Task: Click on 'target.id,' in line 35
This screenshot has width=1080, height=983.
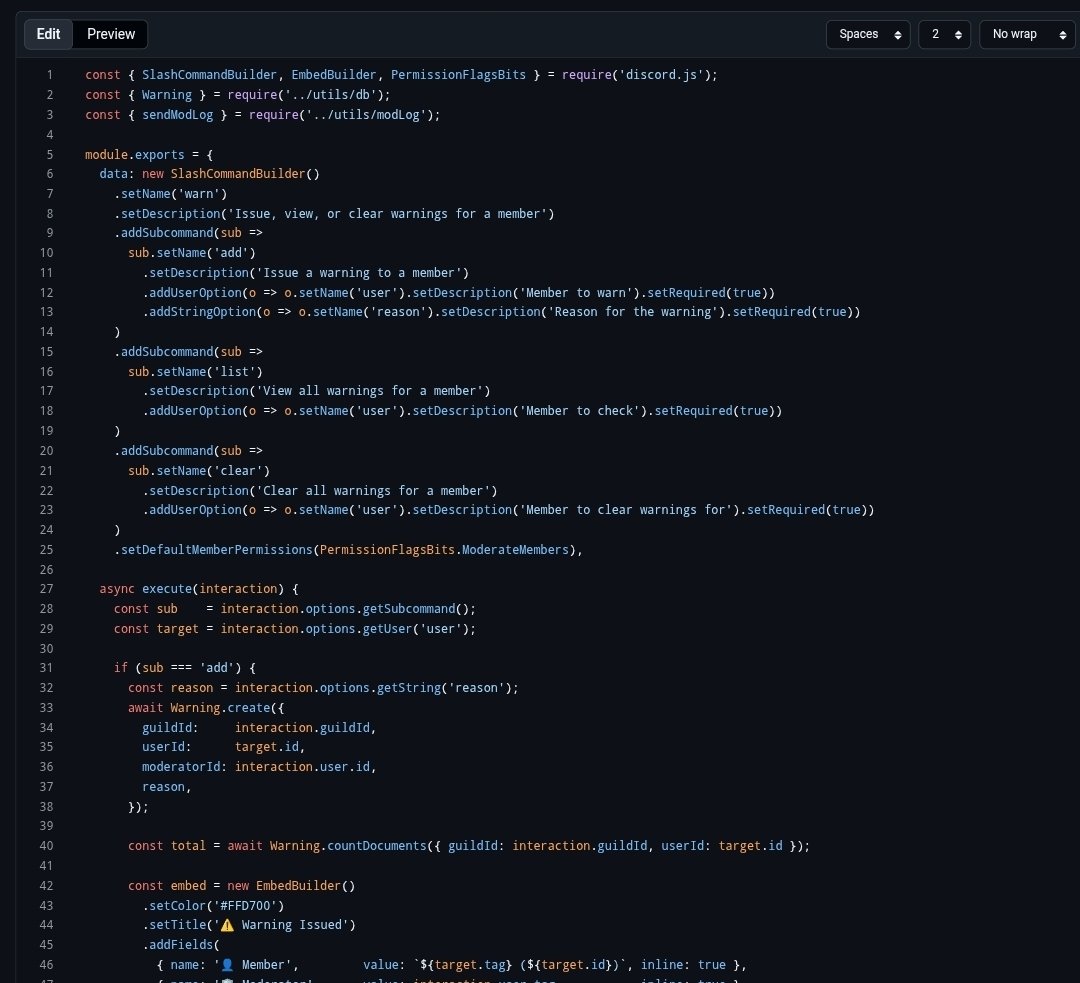Action: [x=270, y=747]
